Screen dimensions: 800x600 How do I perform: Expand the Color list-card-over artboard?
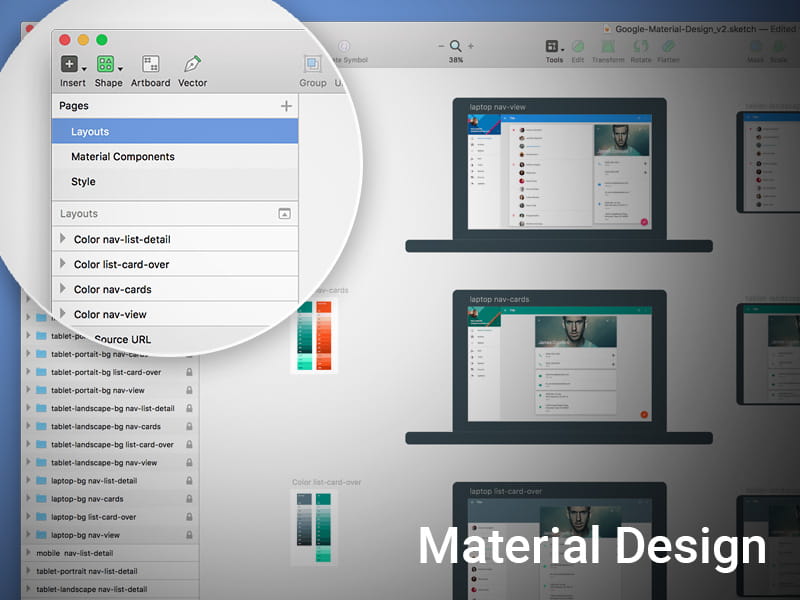[x=63, y=264]
